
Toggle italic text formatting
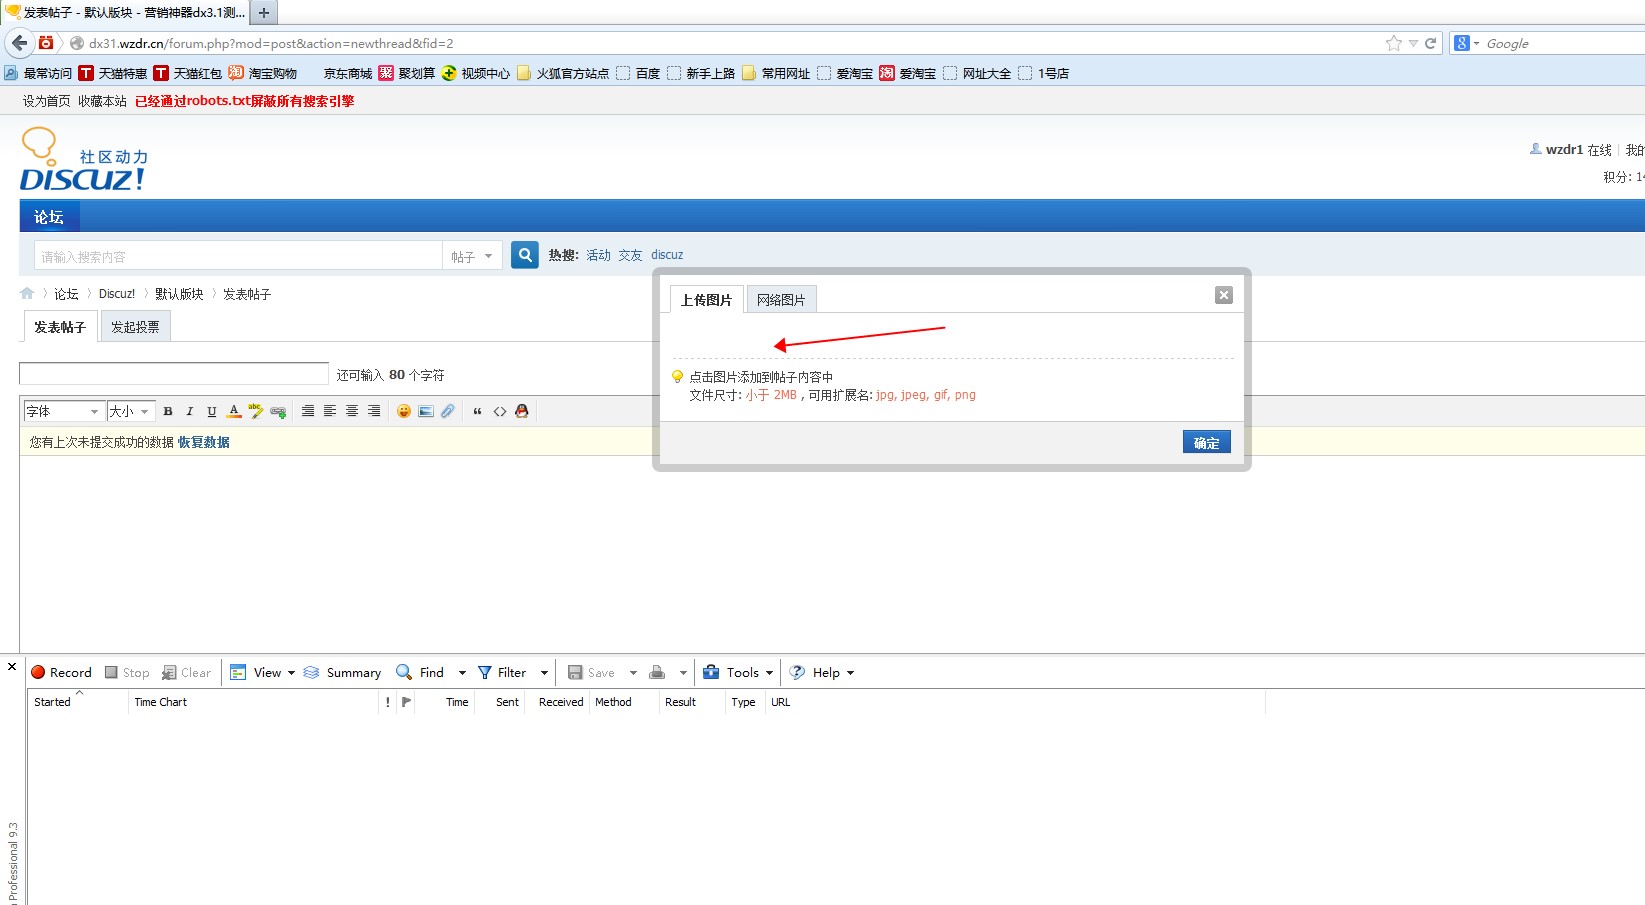[x=189, y=411]
